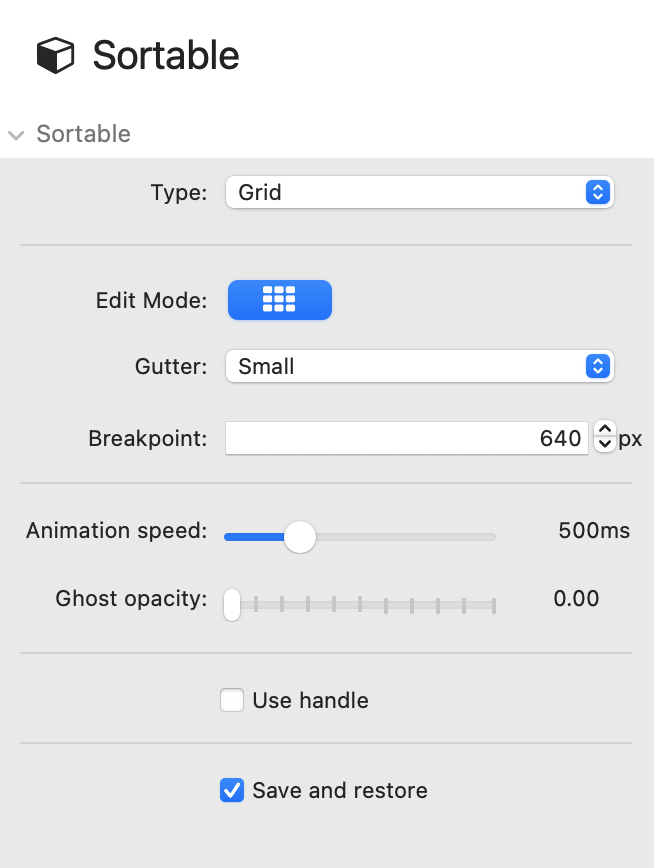Click the Animation speed slider track end

[492, 537]
